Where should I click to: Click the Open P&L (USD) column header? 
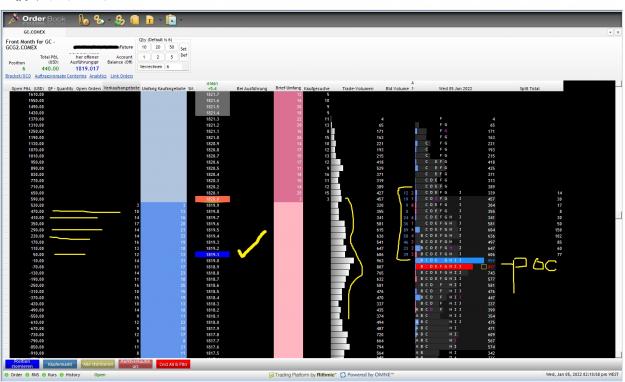[x=28, y=89]
